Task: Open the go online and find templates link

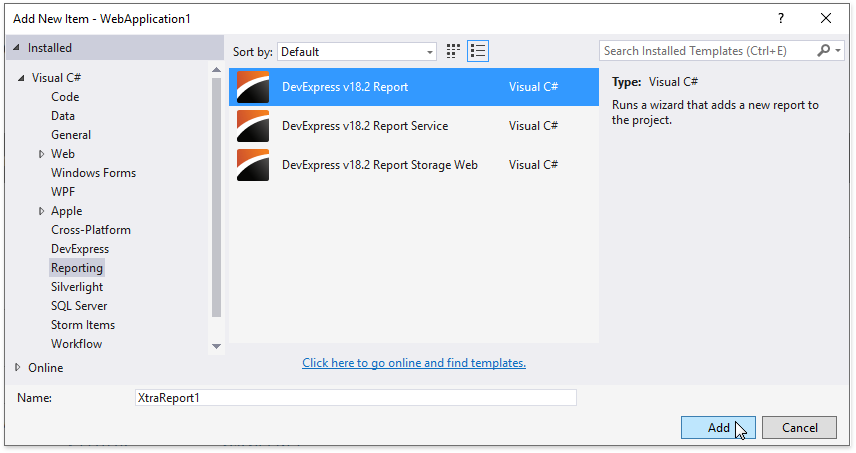Action: pos(414,363)
